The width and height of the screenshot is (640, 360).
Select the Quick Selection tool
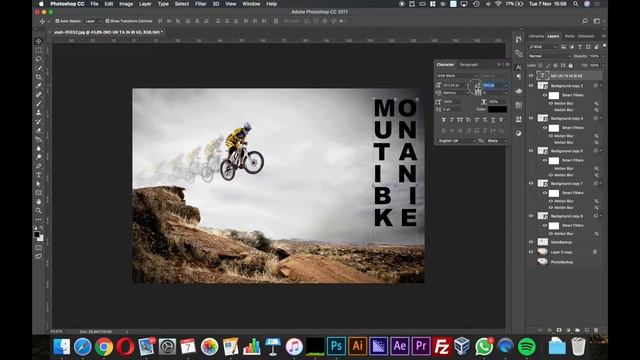tap(39, 68)
